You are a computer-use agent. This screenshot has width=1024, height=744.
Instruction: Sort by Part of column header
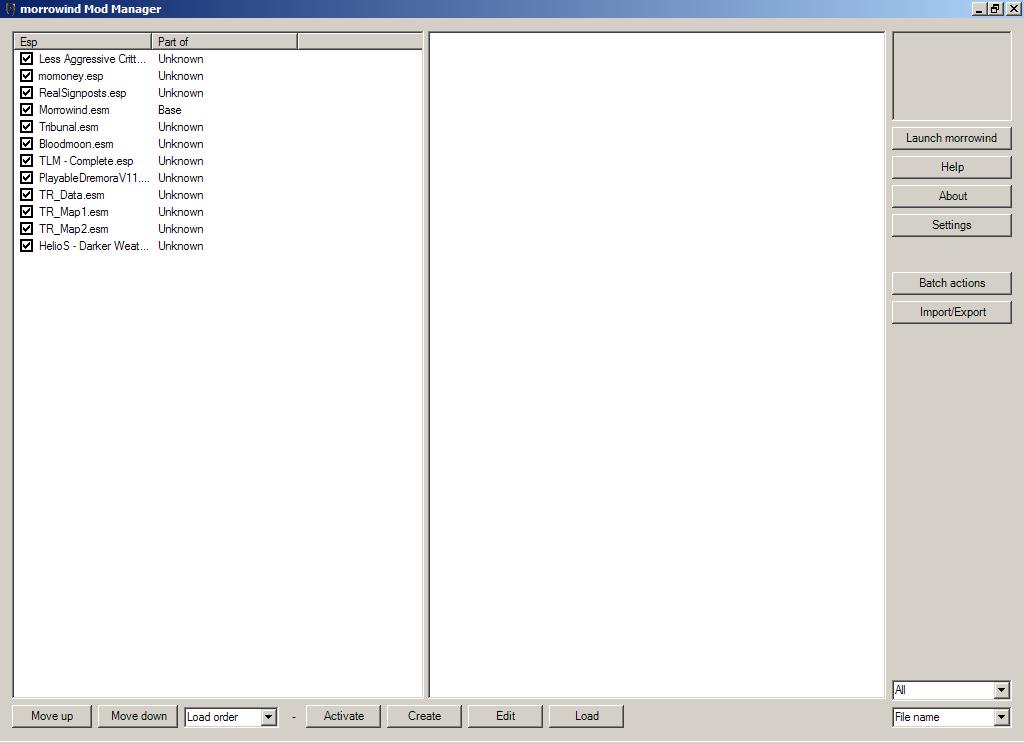click(x=224, y=42)
